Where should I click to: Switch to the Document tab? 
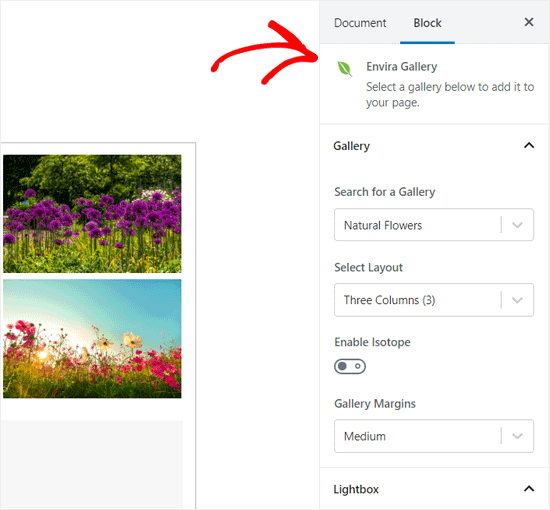[360, 23]
